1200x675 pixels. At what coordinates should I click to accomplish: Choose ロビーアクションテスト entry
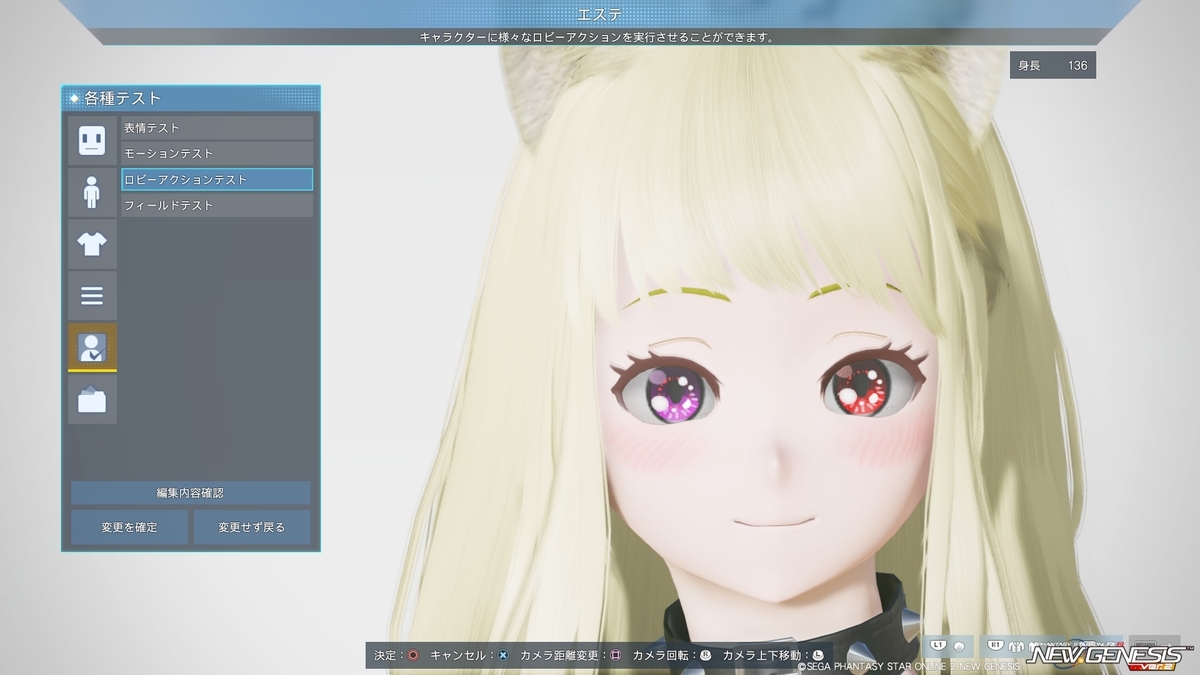217,179
